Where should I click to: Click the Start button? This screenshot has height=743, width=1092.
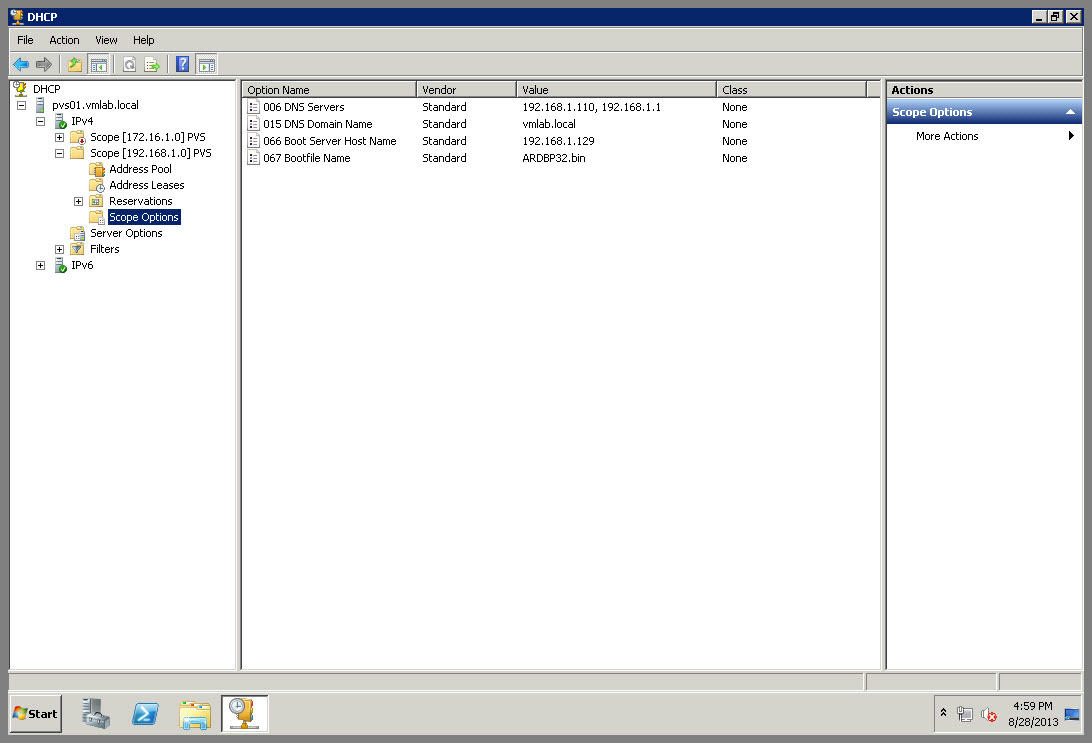click(35, 714)
